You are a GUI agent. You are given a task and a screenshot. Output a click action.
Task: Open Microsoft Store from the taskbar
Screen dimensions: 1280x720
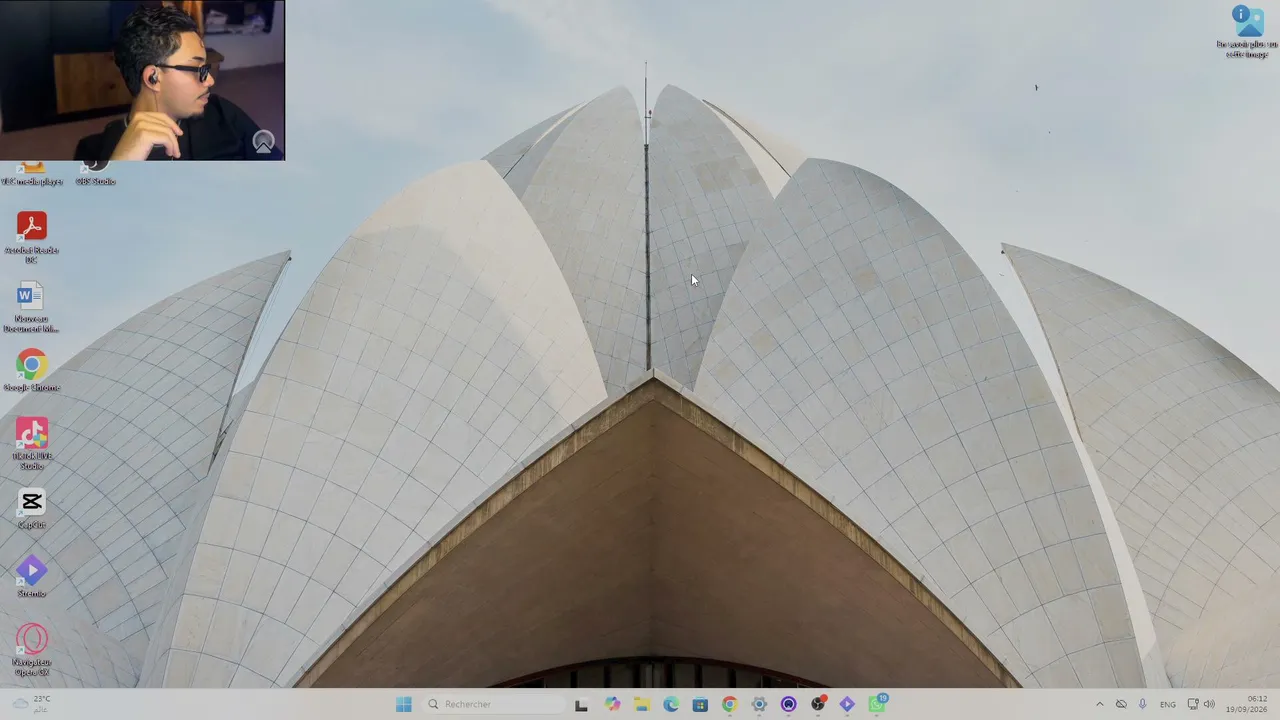(x=700, y=704)
